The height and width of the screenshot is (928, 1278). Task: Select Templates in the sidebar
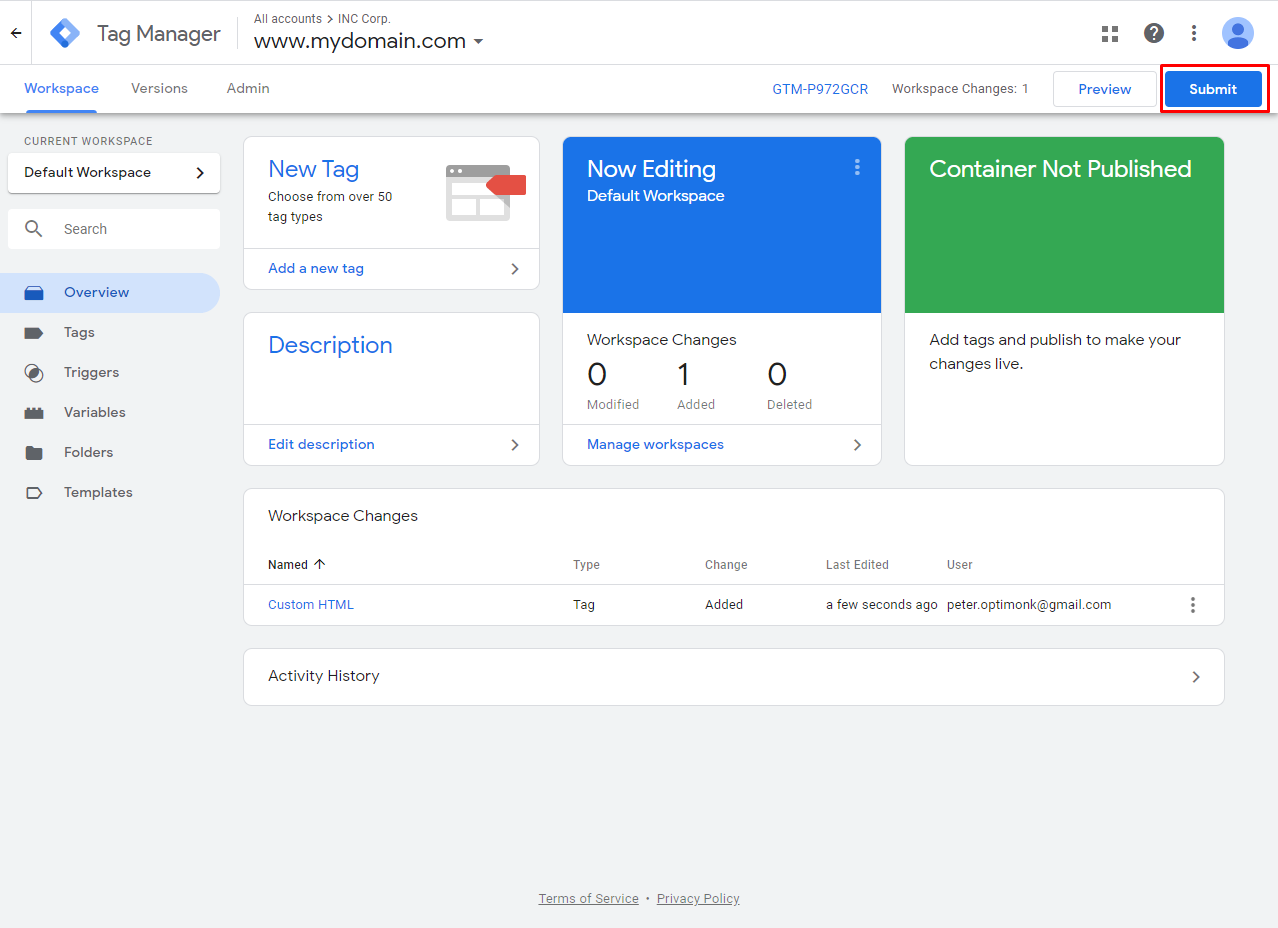110,493
